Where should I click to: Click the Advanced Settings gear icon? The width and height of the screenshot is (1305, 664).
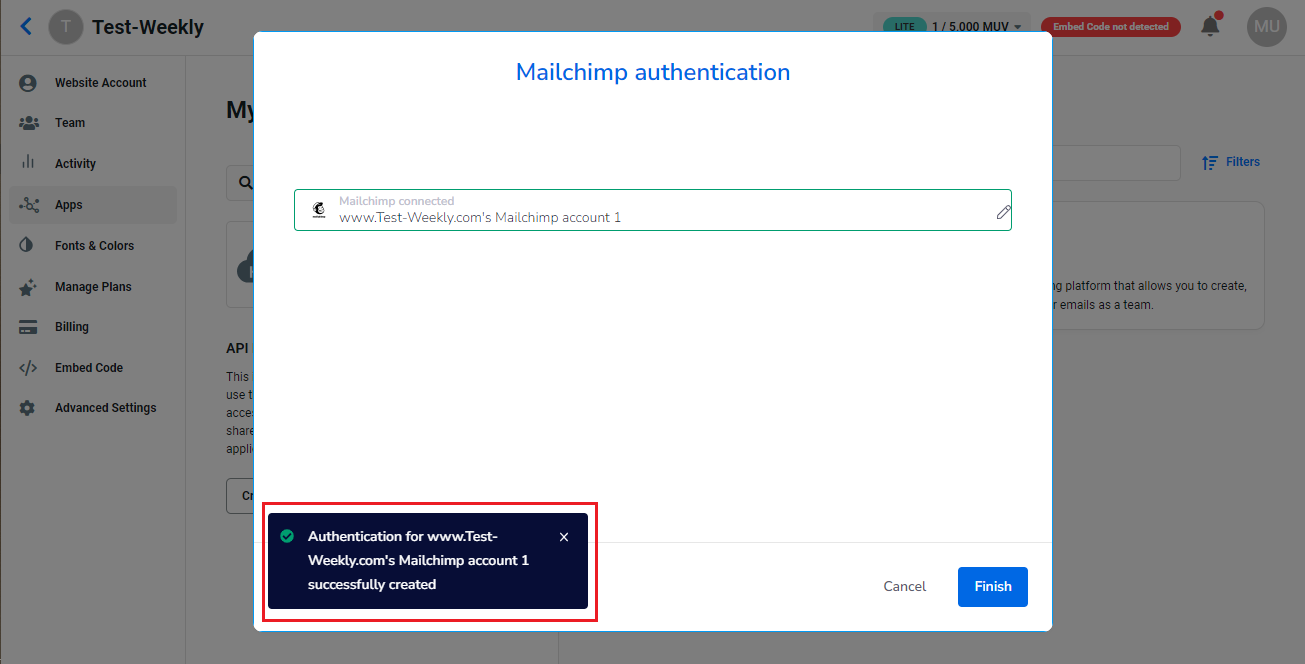[x=28, y=408]
